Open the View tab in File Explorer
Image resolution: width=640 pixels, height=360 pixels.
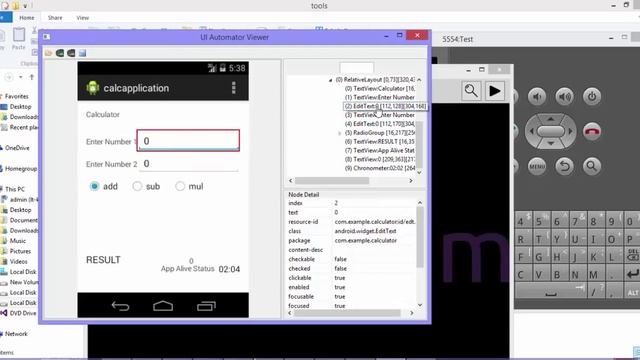tap(82, 18)
